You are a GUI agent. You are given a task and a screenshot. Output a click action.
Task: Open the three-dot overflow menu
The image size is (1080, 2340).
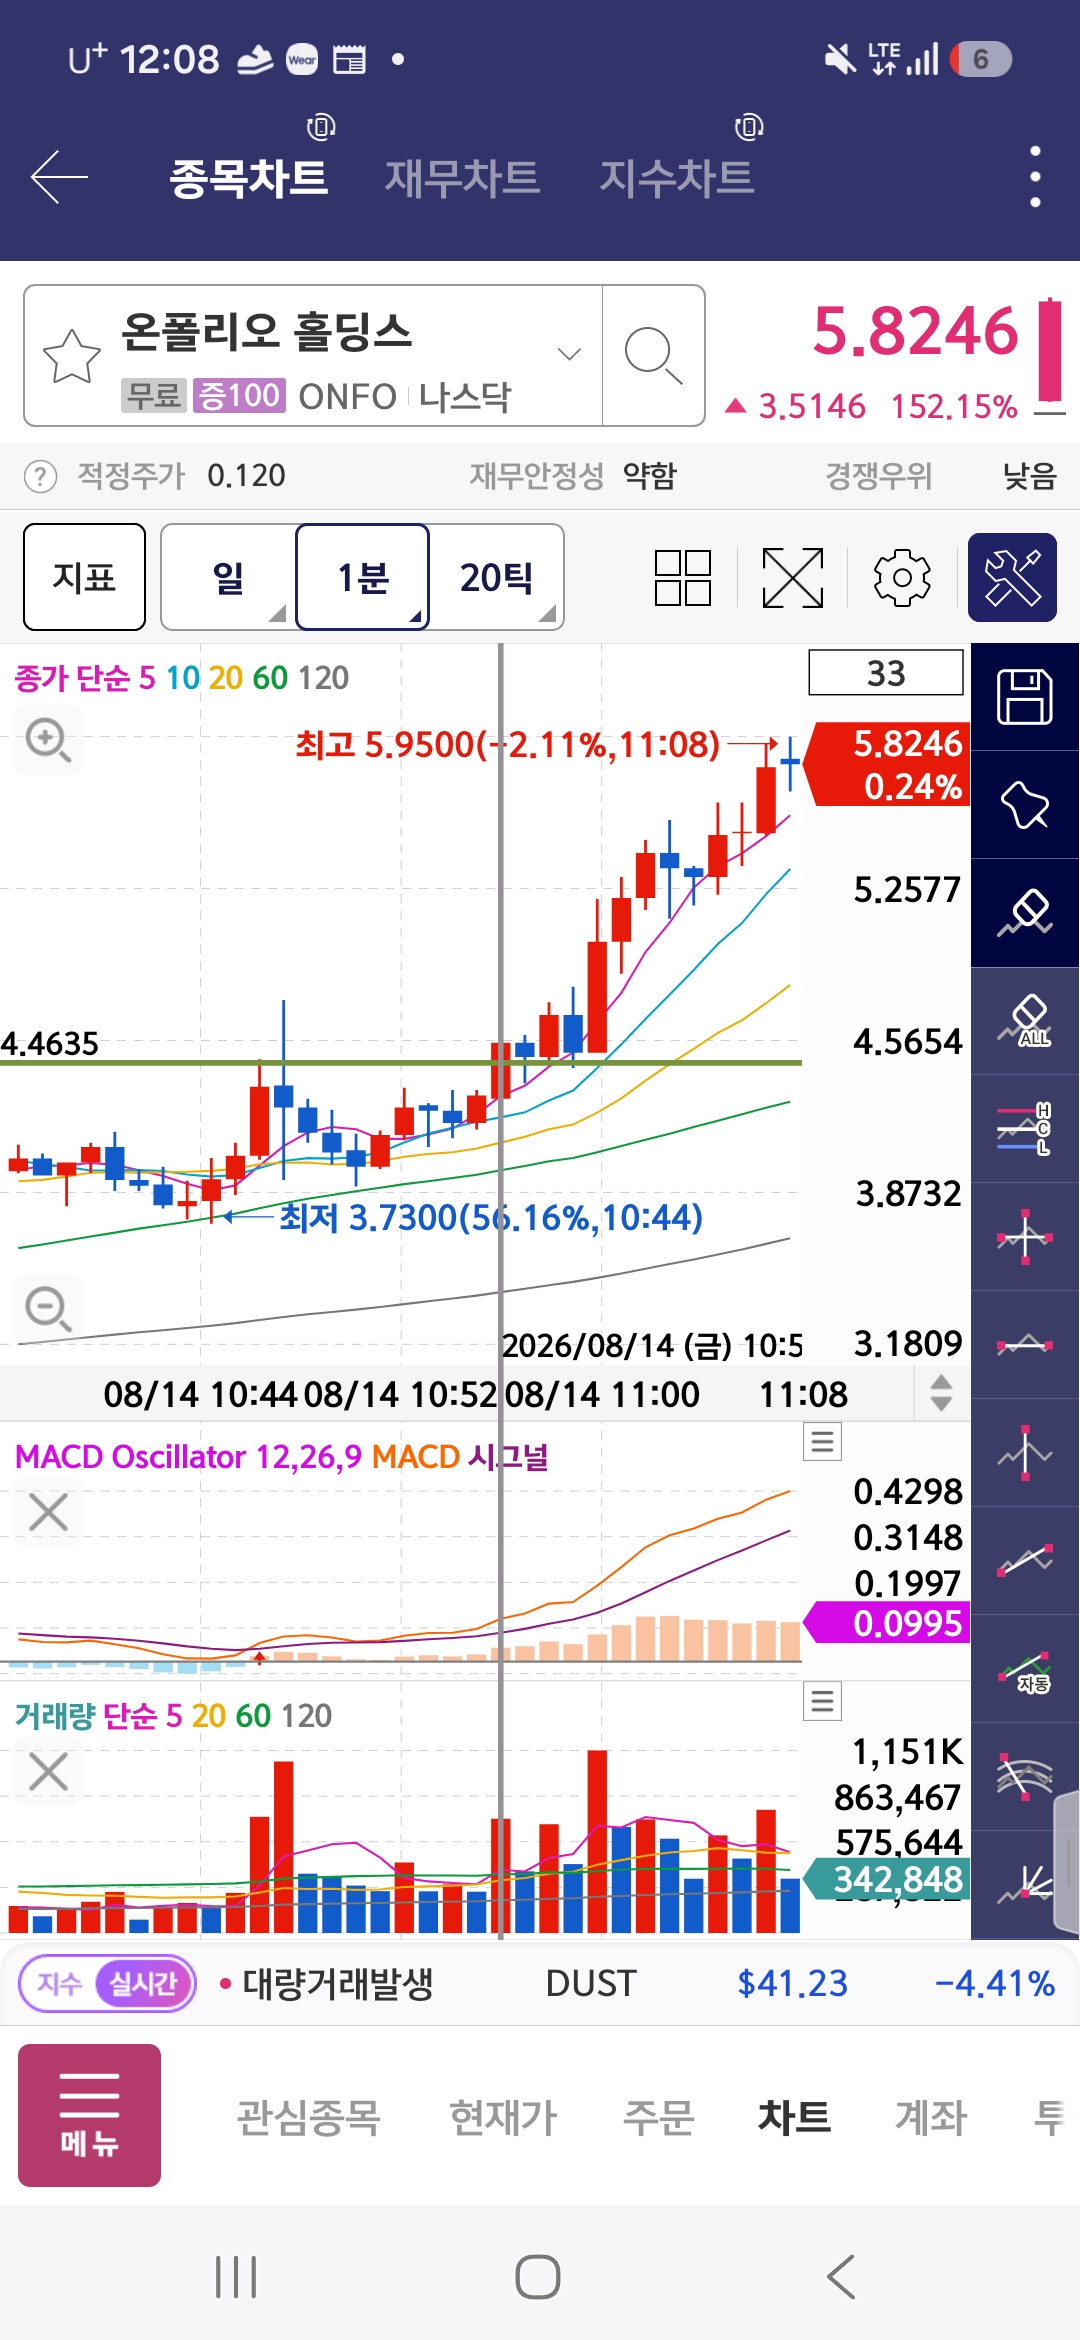click(x=1035, y=177)
